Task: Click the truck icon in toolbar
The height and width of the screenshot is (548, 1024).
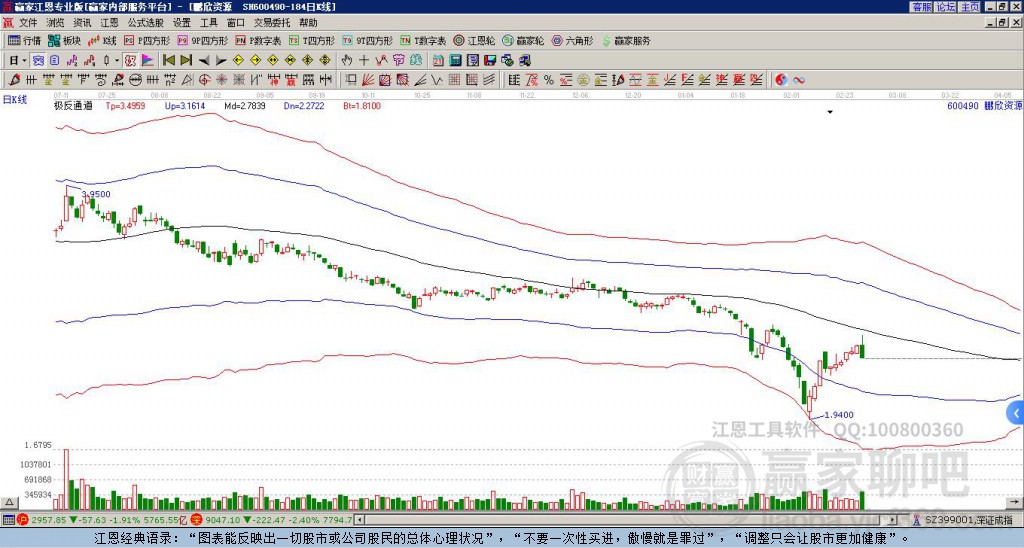Action: pyautogui.click(x=525, y=61)
